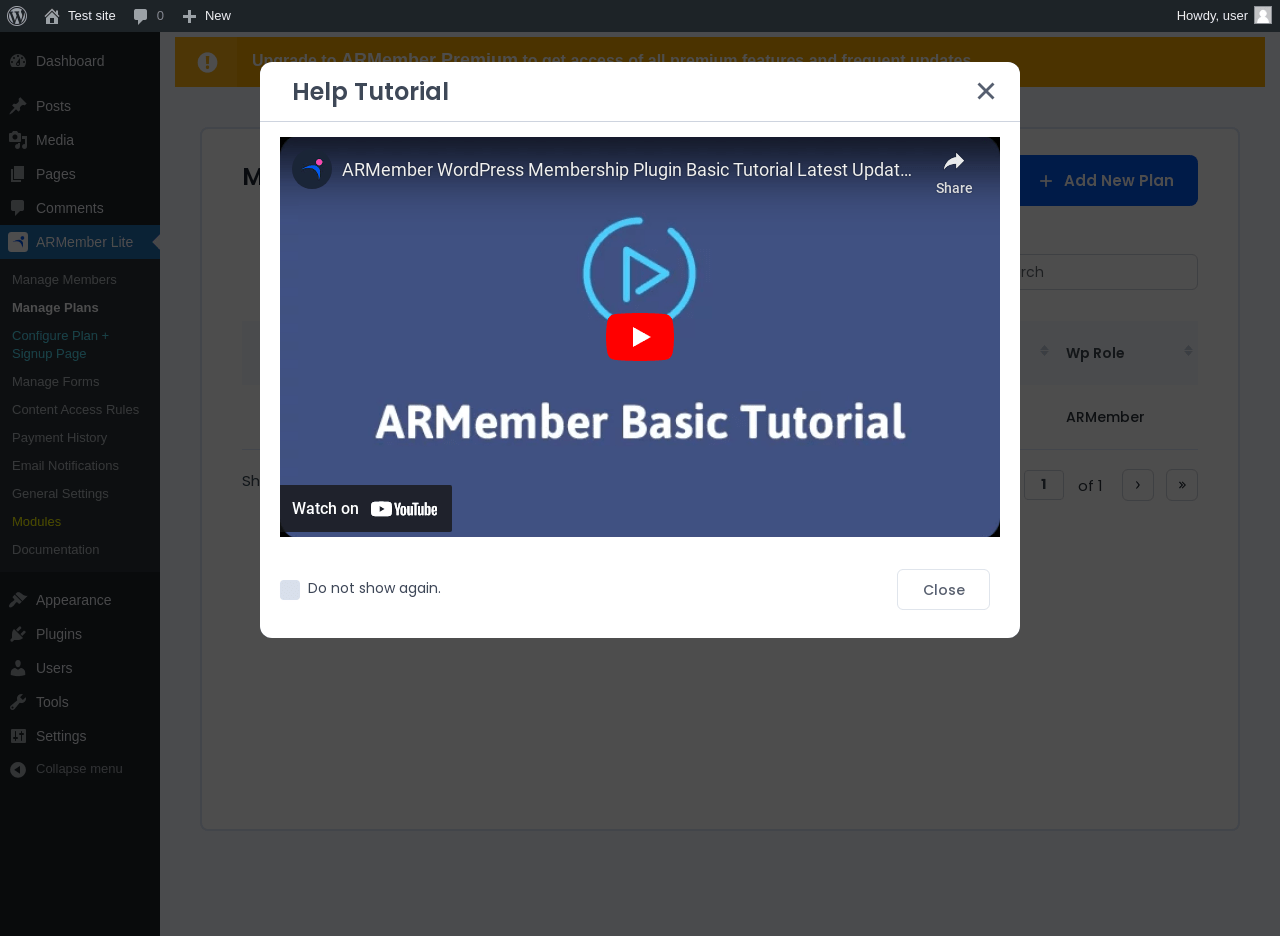Sort by Wp Role column

point(1126,352)
